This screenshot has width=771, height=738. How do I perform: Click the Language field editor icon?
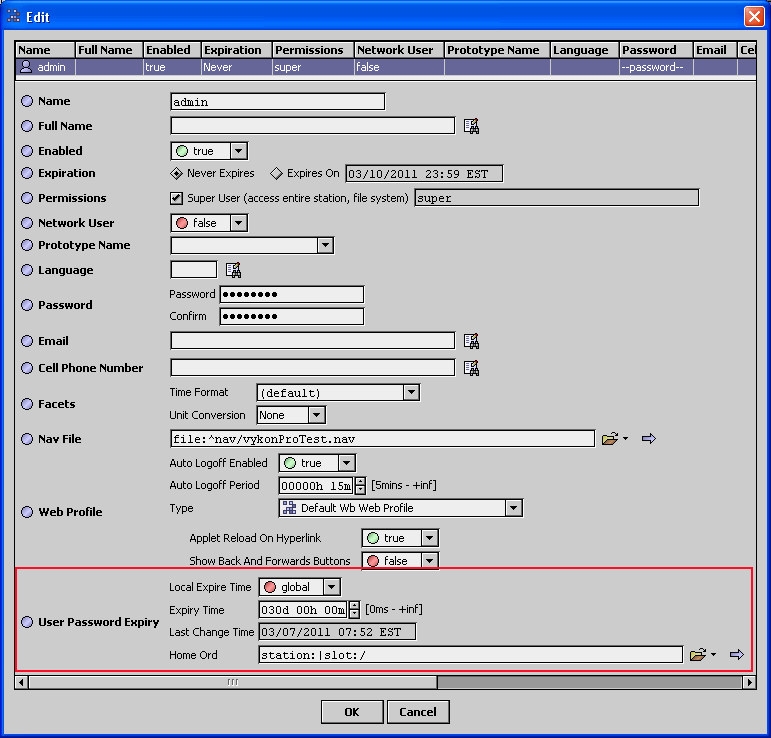[x=233, y=270]
